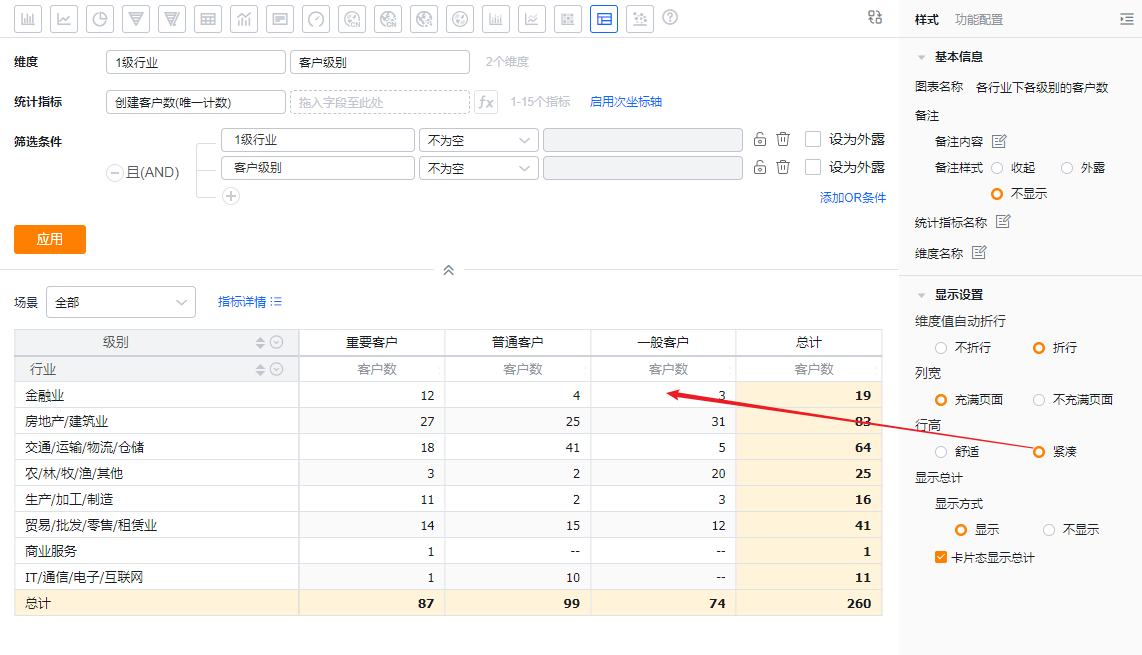Viewport: 1142px width, 655px height.
Task: Choose 不折行 for dimension wrapping
Action: (941, 347)
